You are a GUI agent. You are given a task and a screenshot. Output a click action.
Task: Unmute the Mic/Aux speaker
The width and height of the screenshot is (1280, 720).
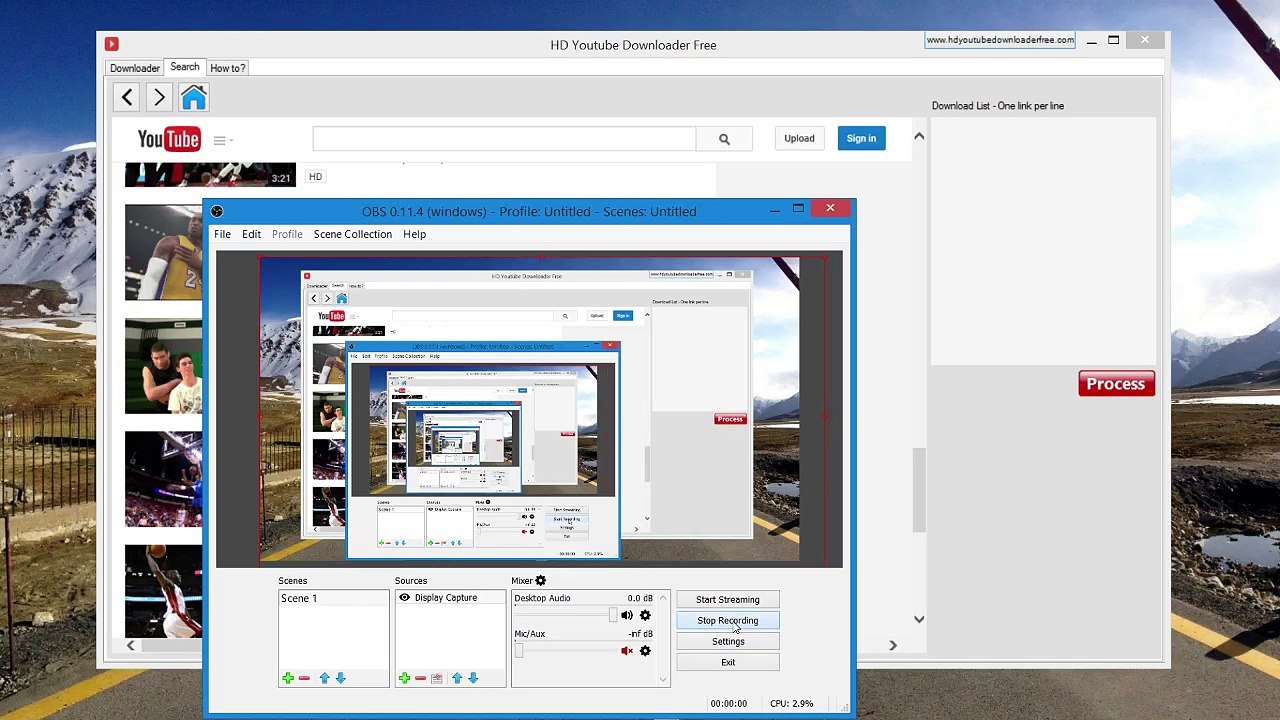point(626,651)
